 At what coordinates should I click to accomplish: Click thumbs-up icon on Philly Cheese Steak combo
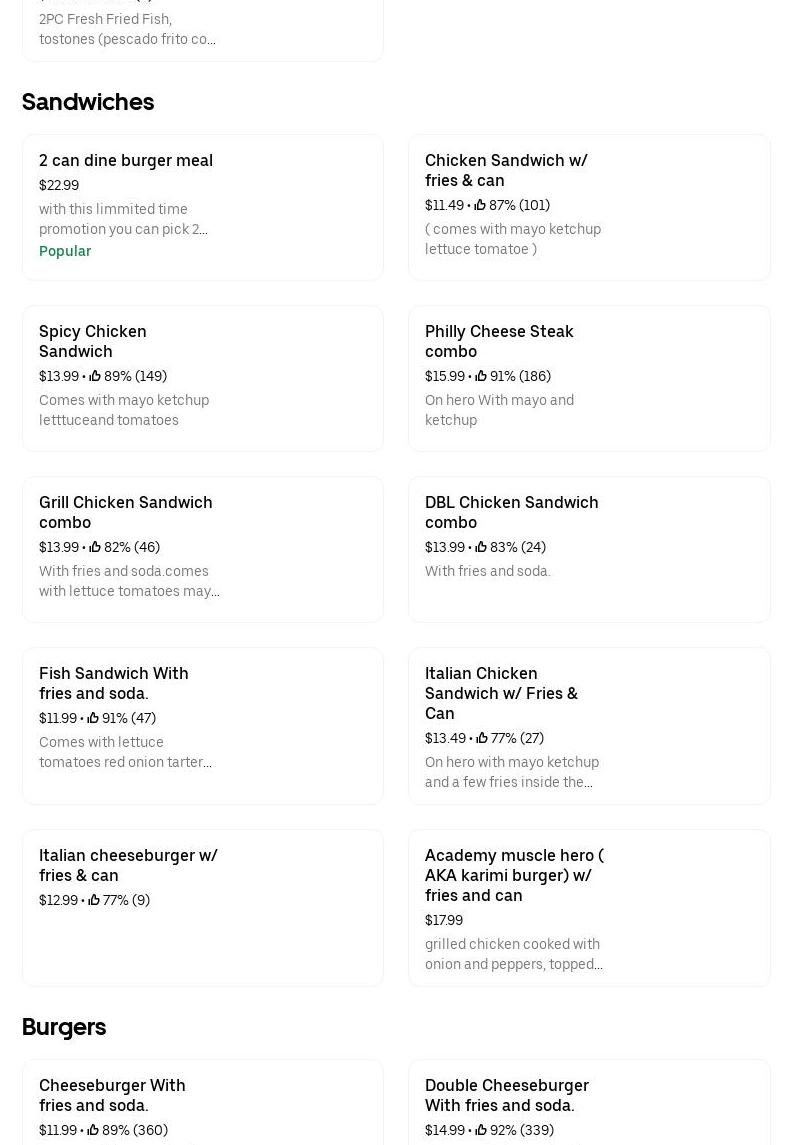coord(481,376)
